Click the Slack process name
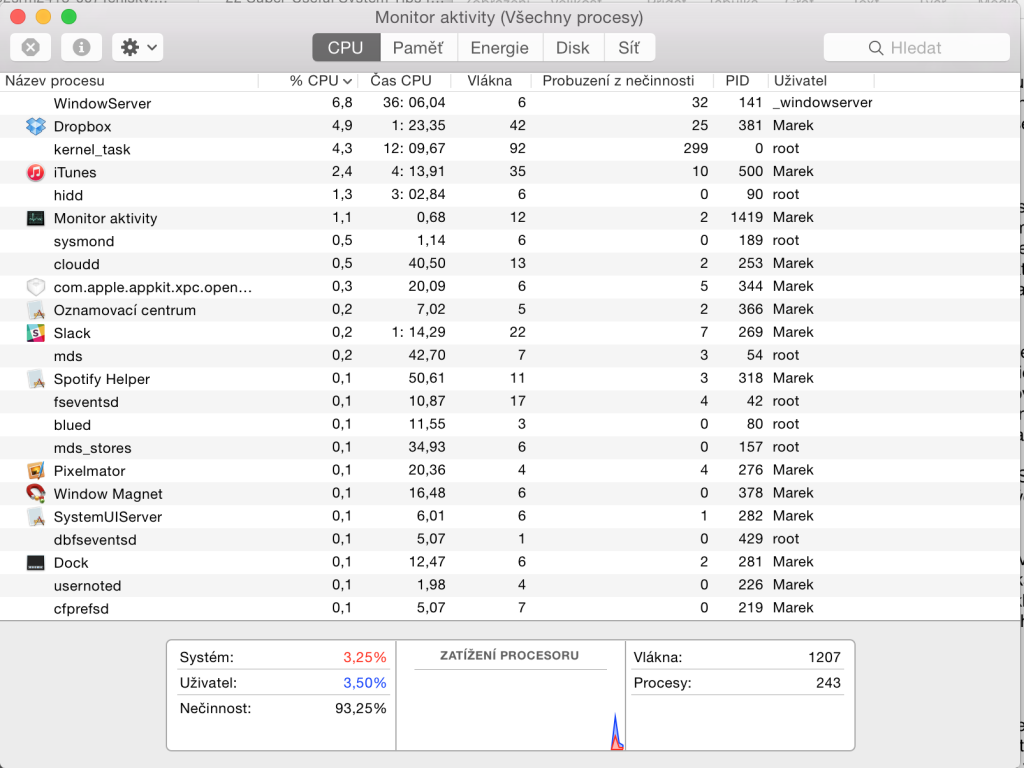Viewport: 1024px width, 768px height. 72,333
